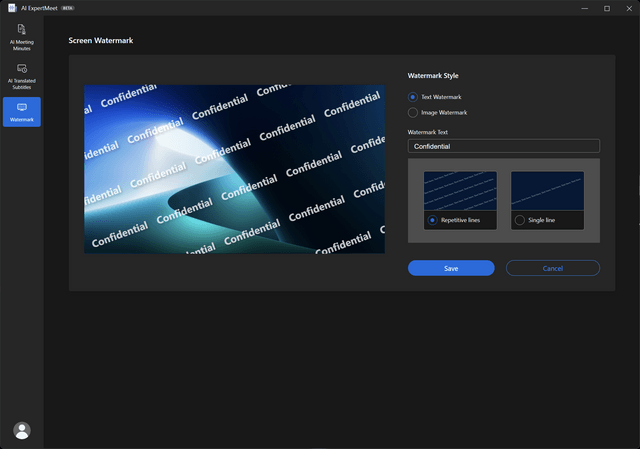Click the Image Watermark label
Image resolution: width=640 pixels, height=449 pixels.
pos(444,113)
